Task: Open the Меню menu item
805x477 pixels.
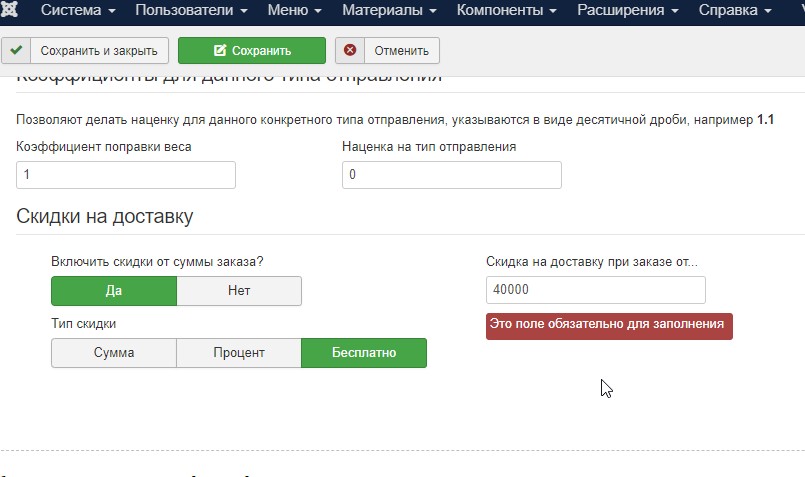Action: 294,11
